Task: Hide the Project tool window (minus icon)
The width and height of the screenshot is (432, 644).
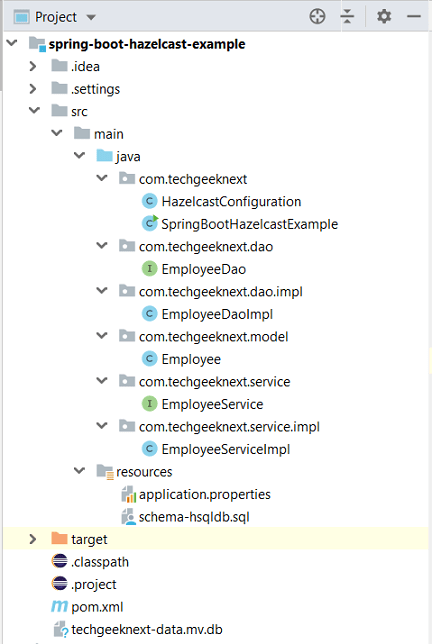Action: [414, 17]
